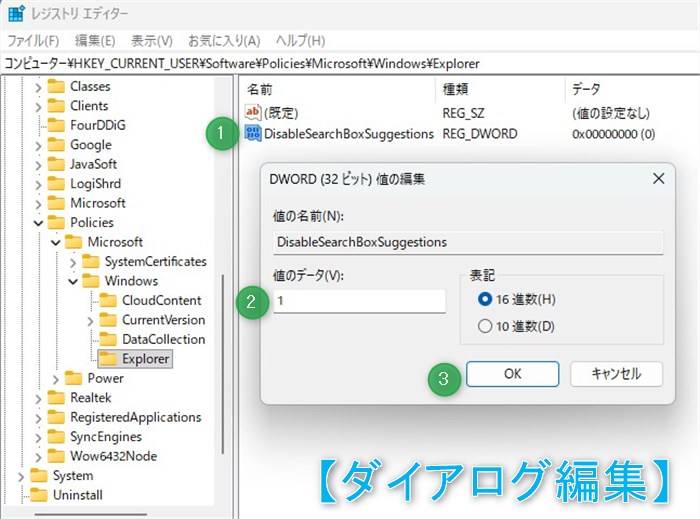Select the 16進数 hexadecimal radio button

pos(484,299)
